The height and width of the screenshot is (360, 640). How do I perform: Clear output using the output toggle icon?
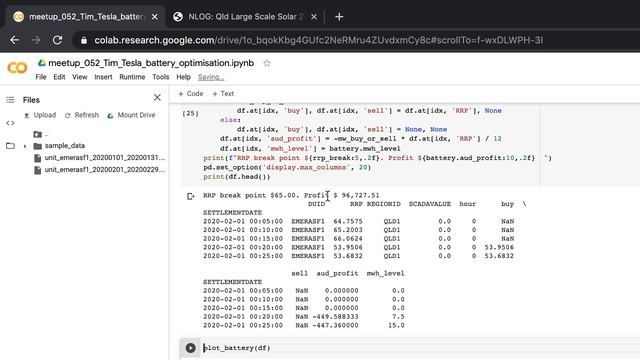click(191, 196)
